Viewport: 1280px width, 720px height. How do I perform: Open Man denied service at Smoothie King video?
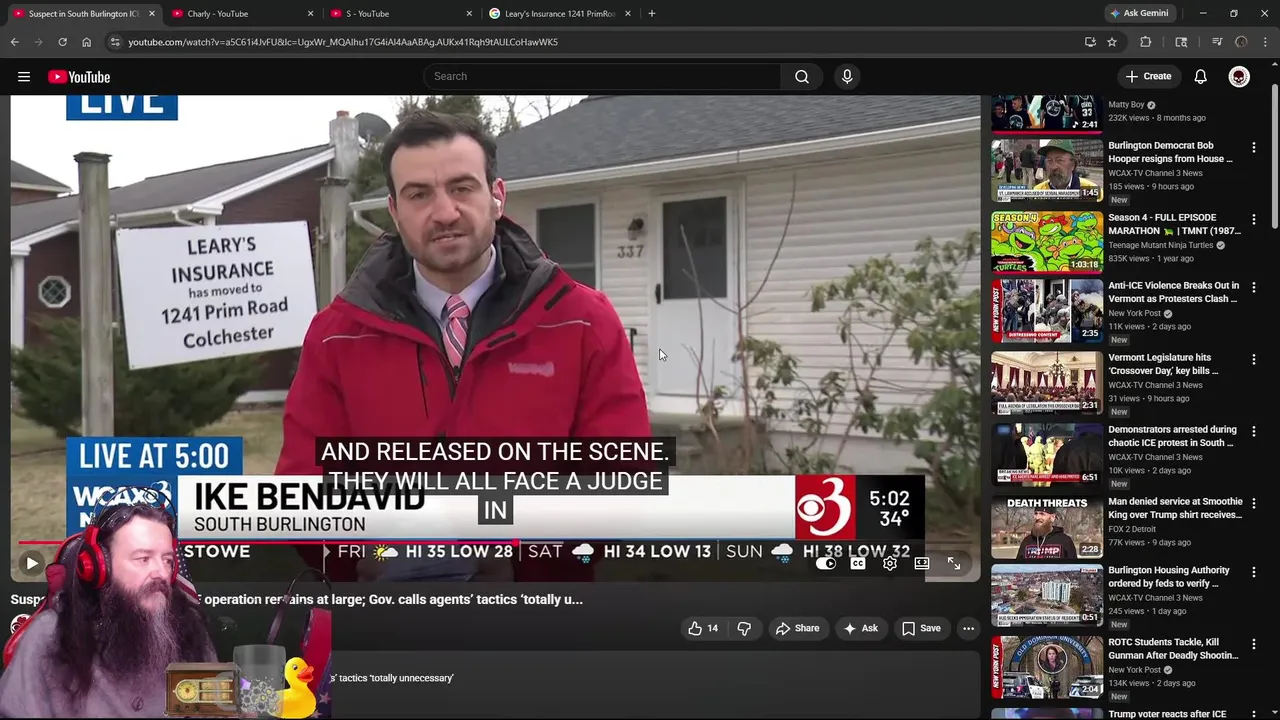click(1175, 508)
